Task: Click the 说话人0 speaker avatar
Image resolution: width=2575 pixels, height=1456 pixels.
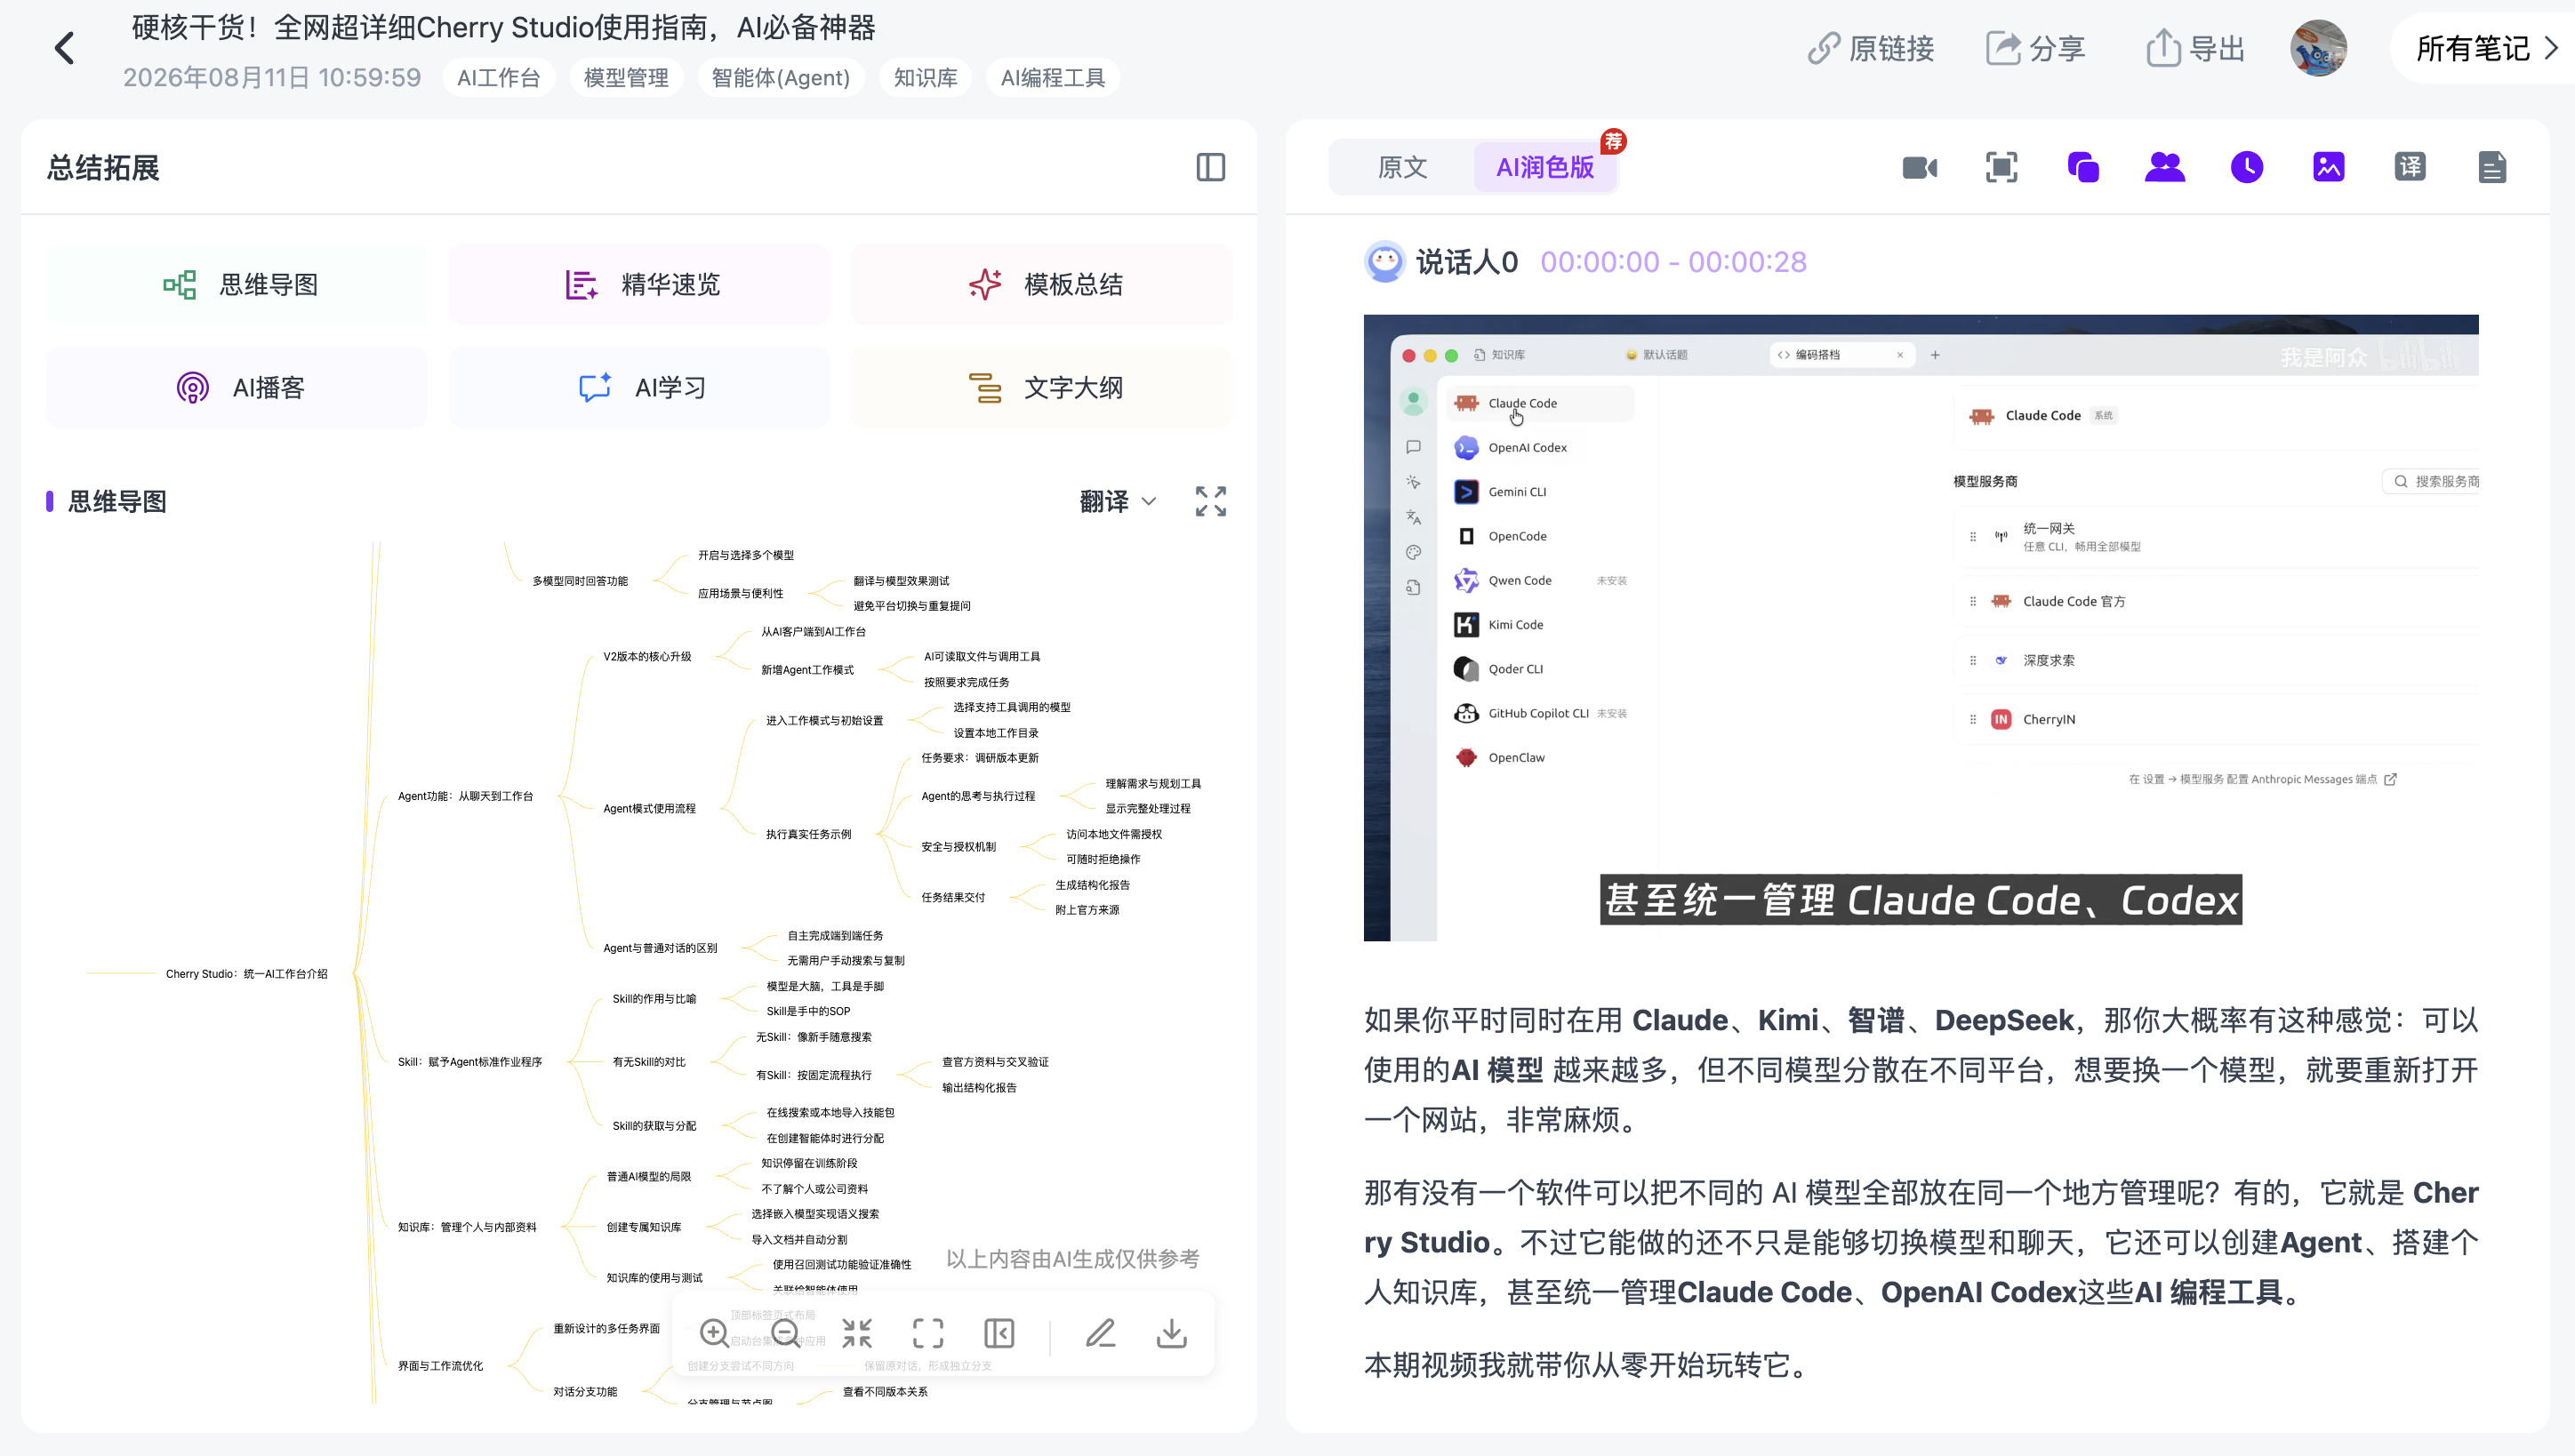Action: [1385, 262]
